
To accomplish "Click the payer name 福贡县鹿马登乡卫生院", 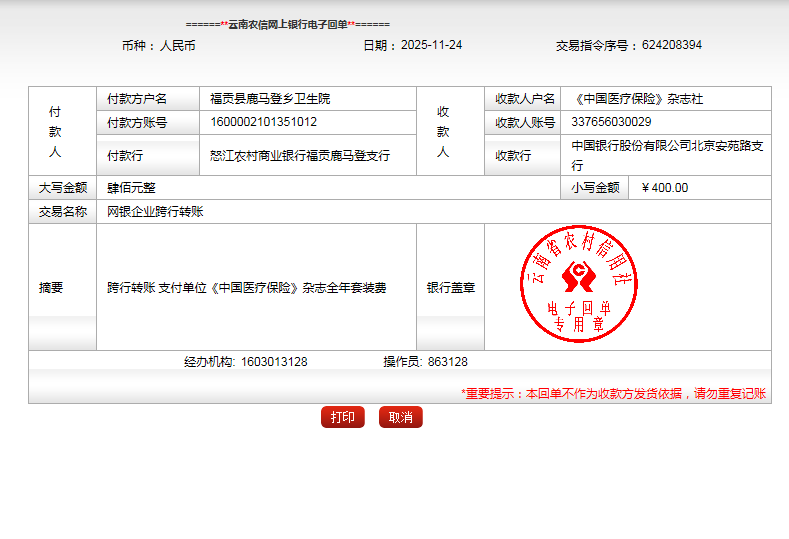I will [x=269, y=99].
